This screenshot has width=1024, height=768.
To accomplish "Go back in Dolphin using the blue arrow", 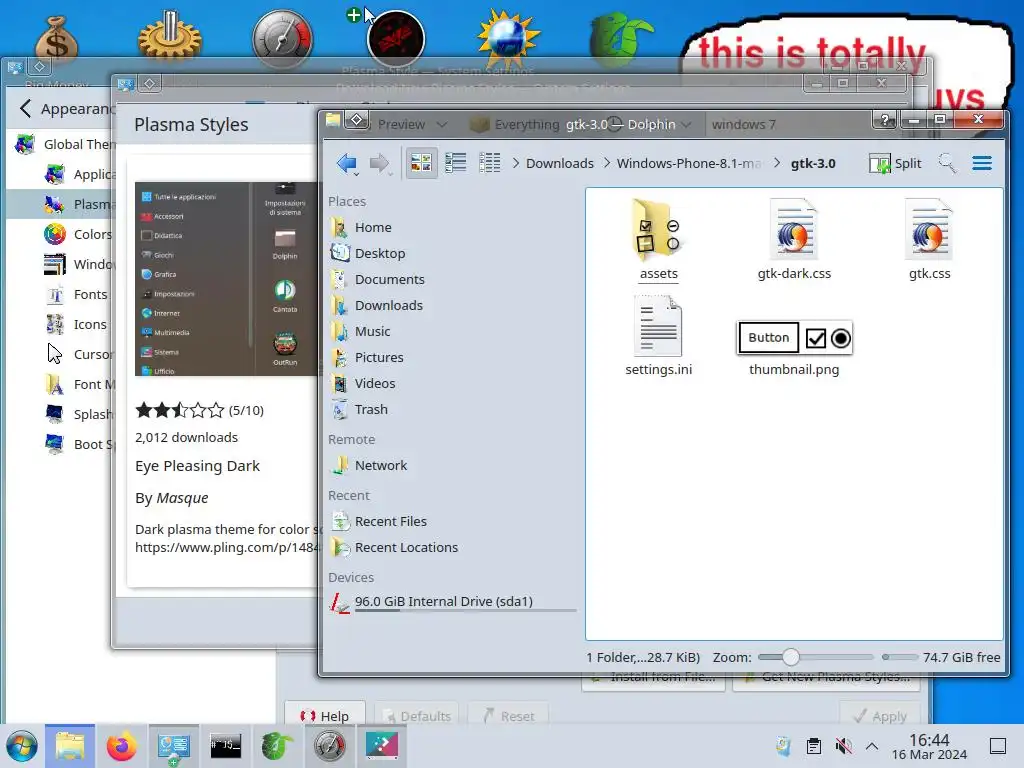I will [x=346, y=163].
